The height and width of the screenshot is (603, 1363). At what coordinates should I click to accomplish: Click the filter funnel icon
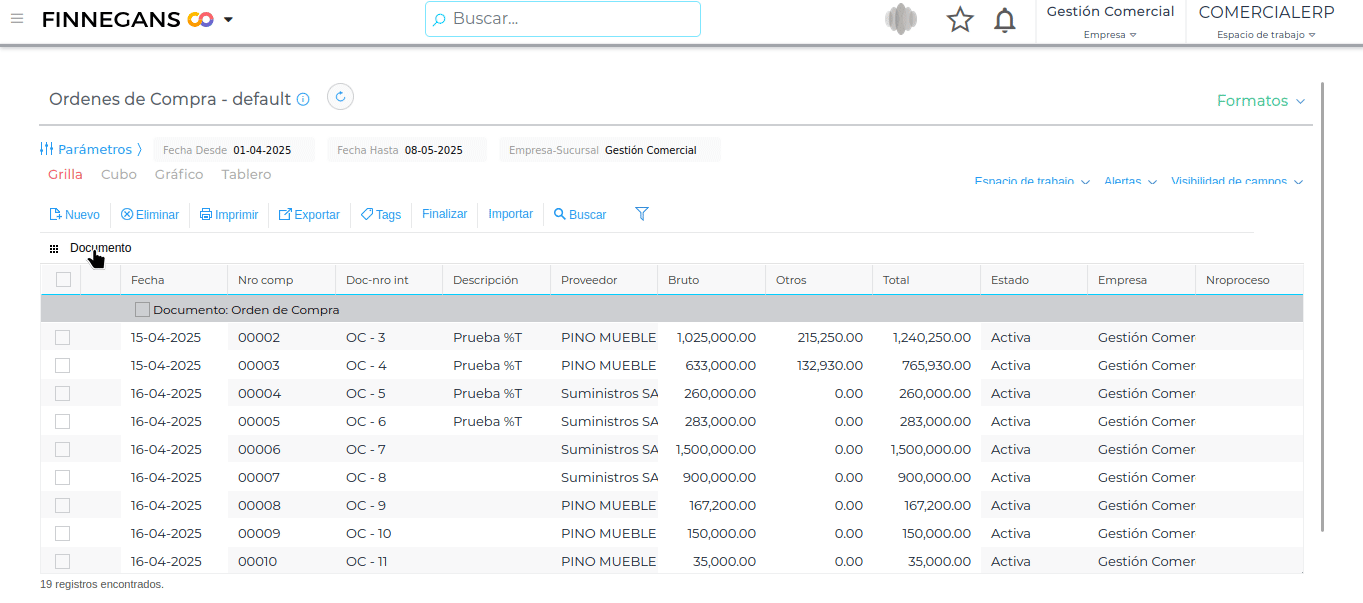click(x=642, y=214)
